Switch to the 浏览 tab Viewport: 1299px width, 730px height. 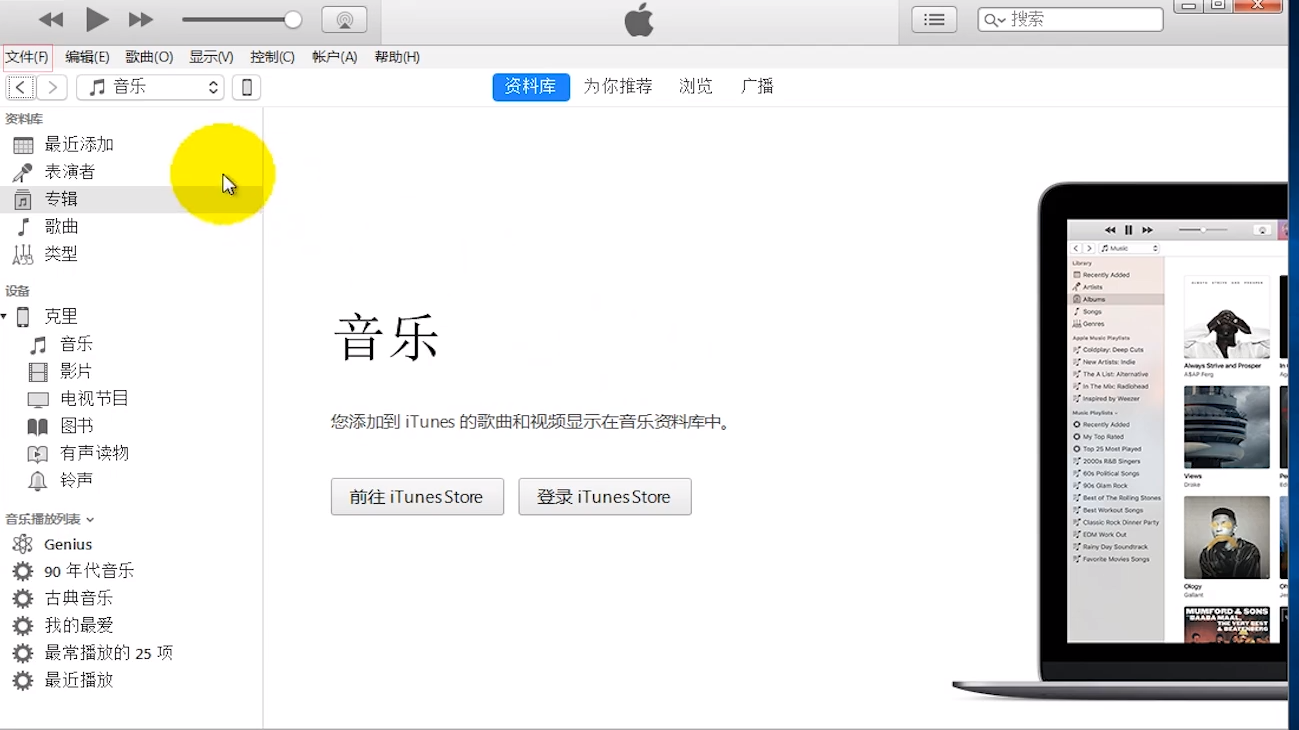[696, 87]
